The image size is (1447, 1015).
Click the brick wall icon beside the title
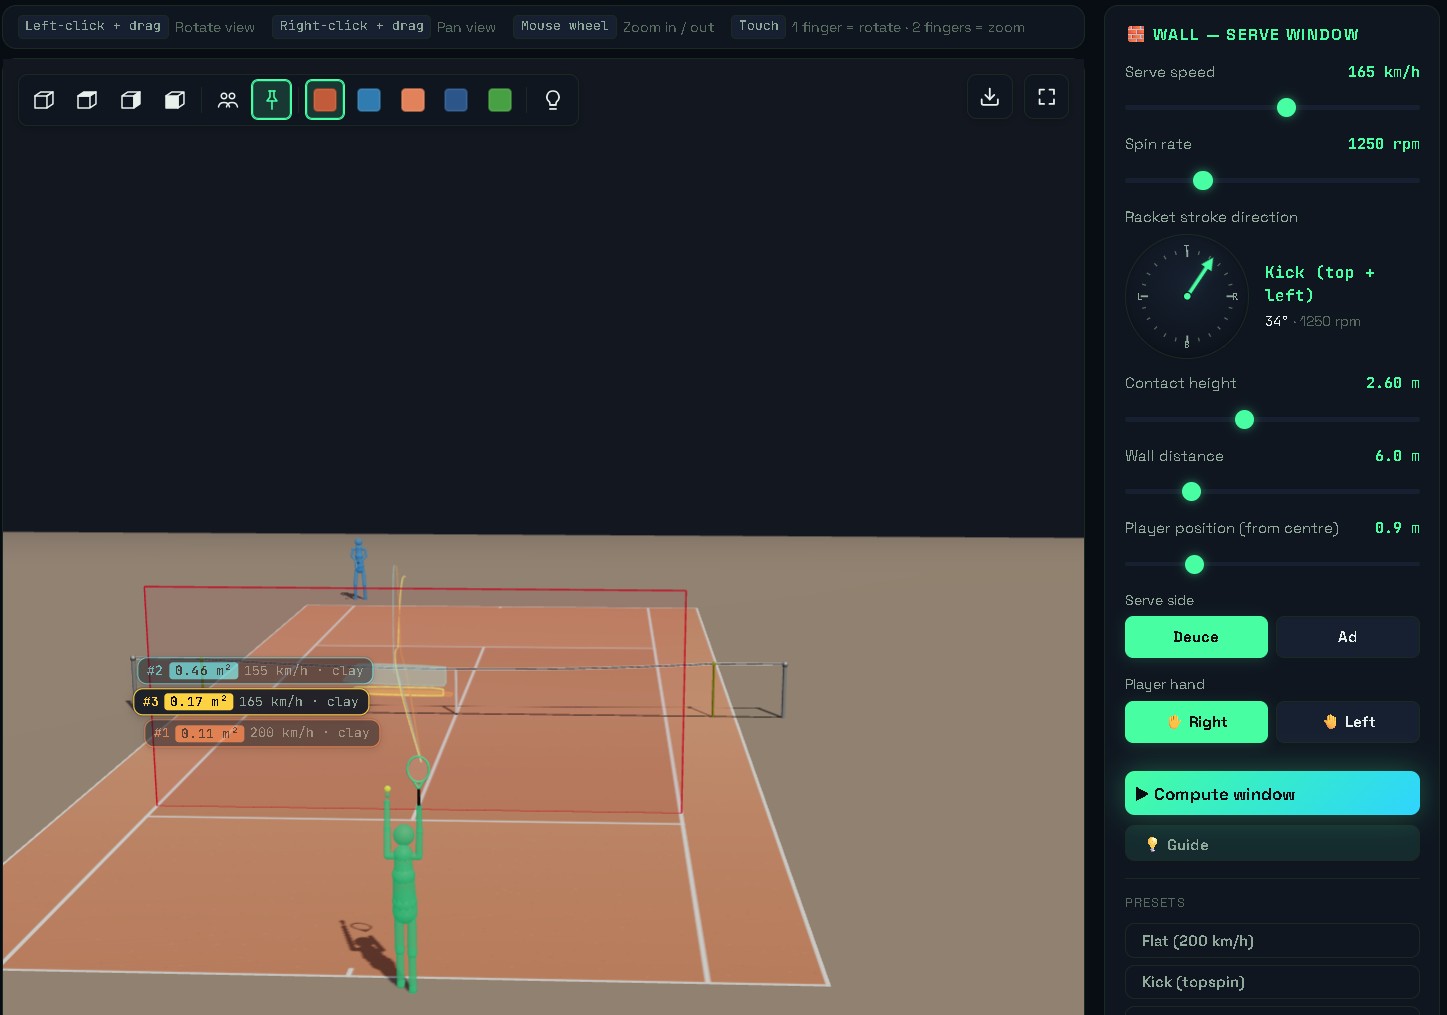pyautogui.click(x=1136, y=34)
